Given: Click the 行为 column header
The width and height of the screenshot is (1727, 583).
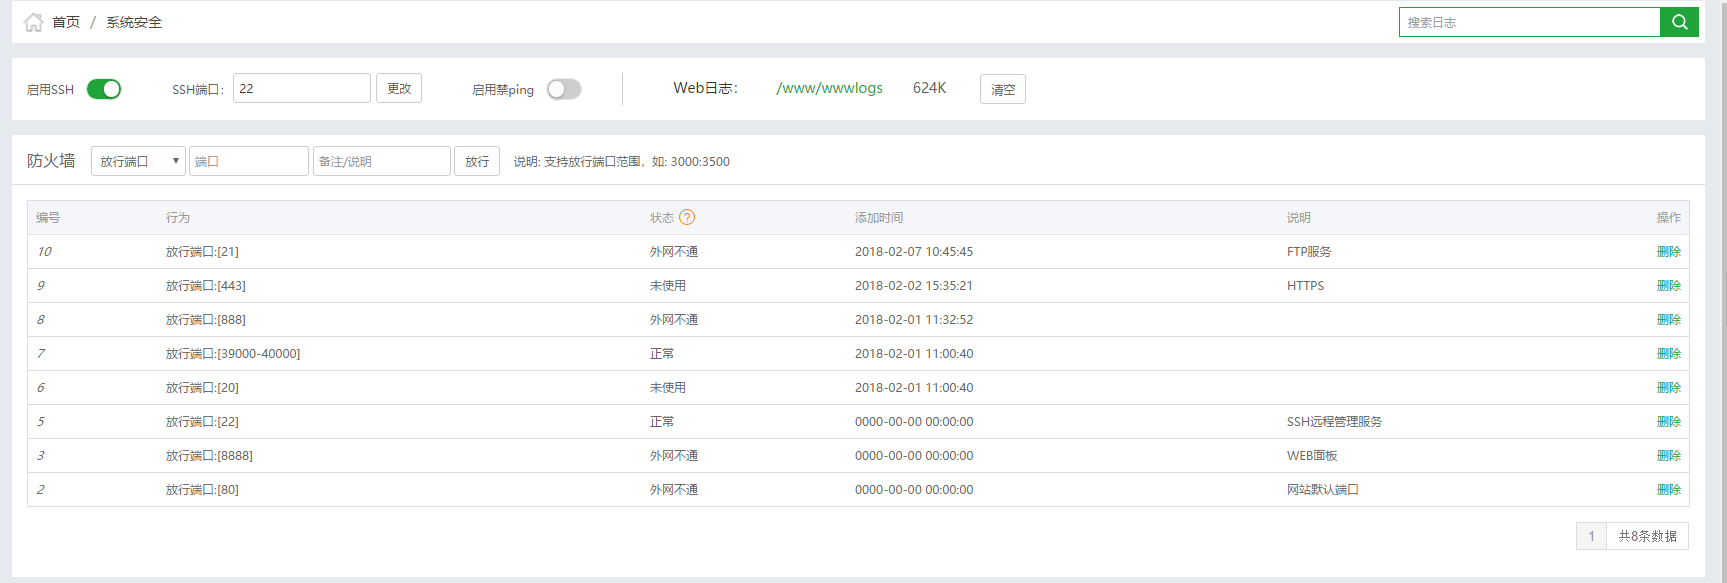Looking at the screenshot, I should [178, 217].
